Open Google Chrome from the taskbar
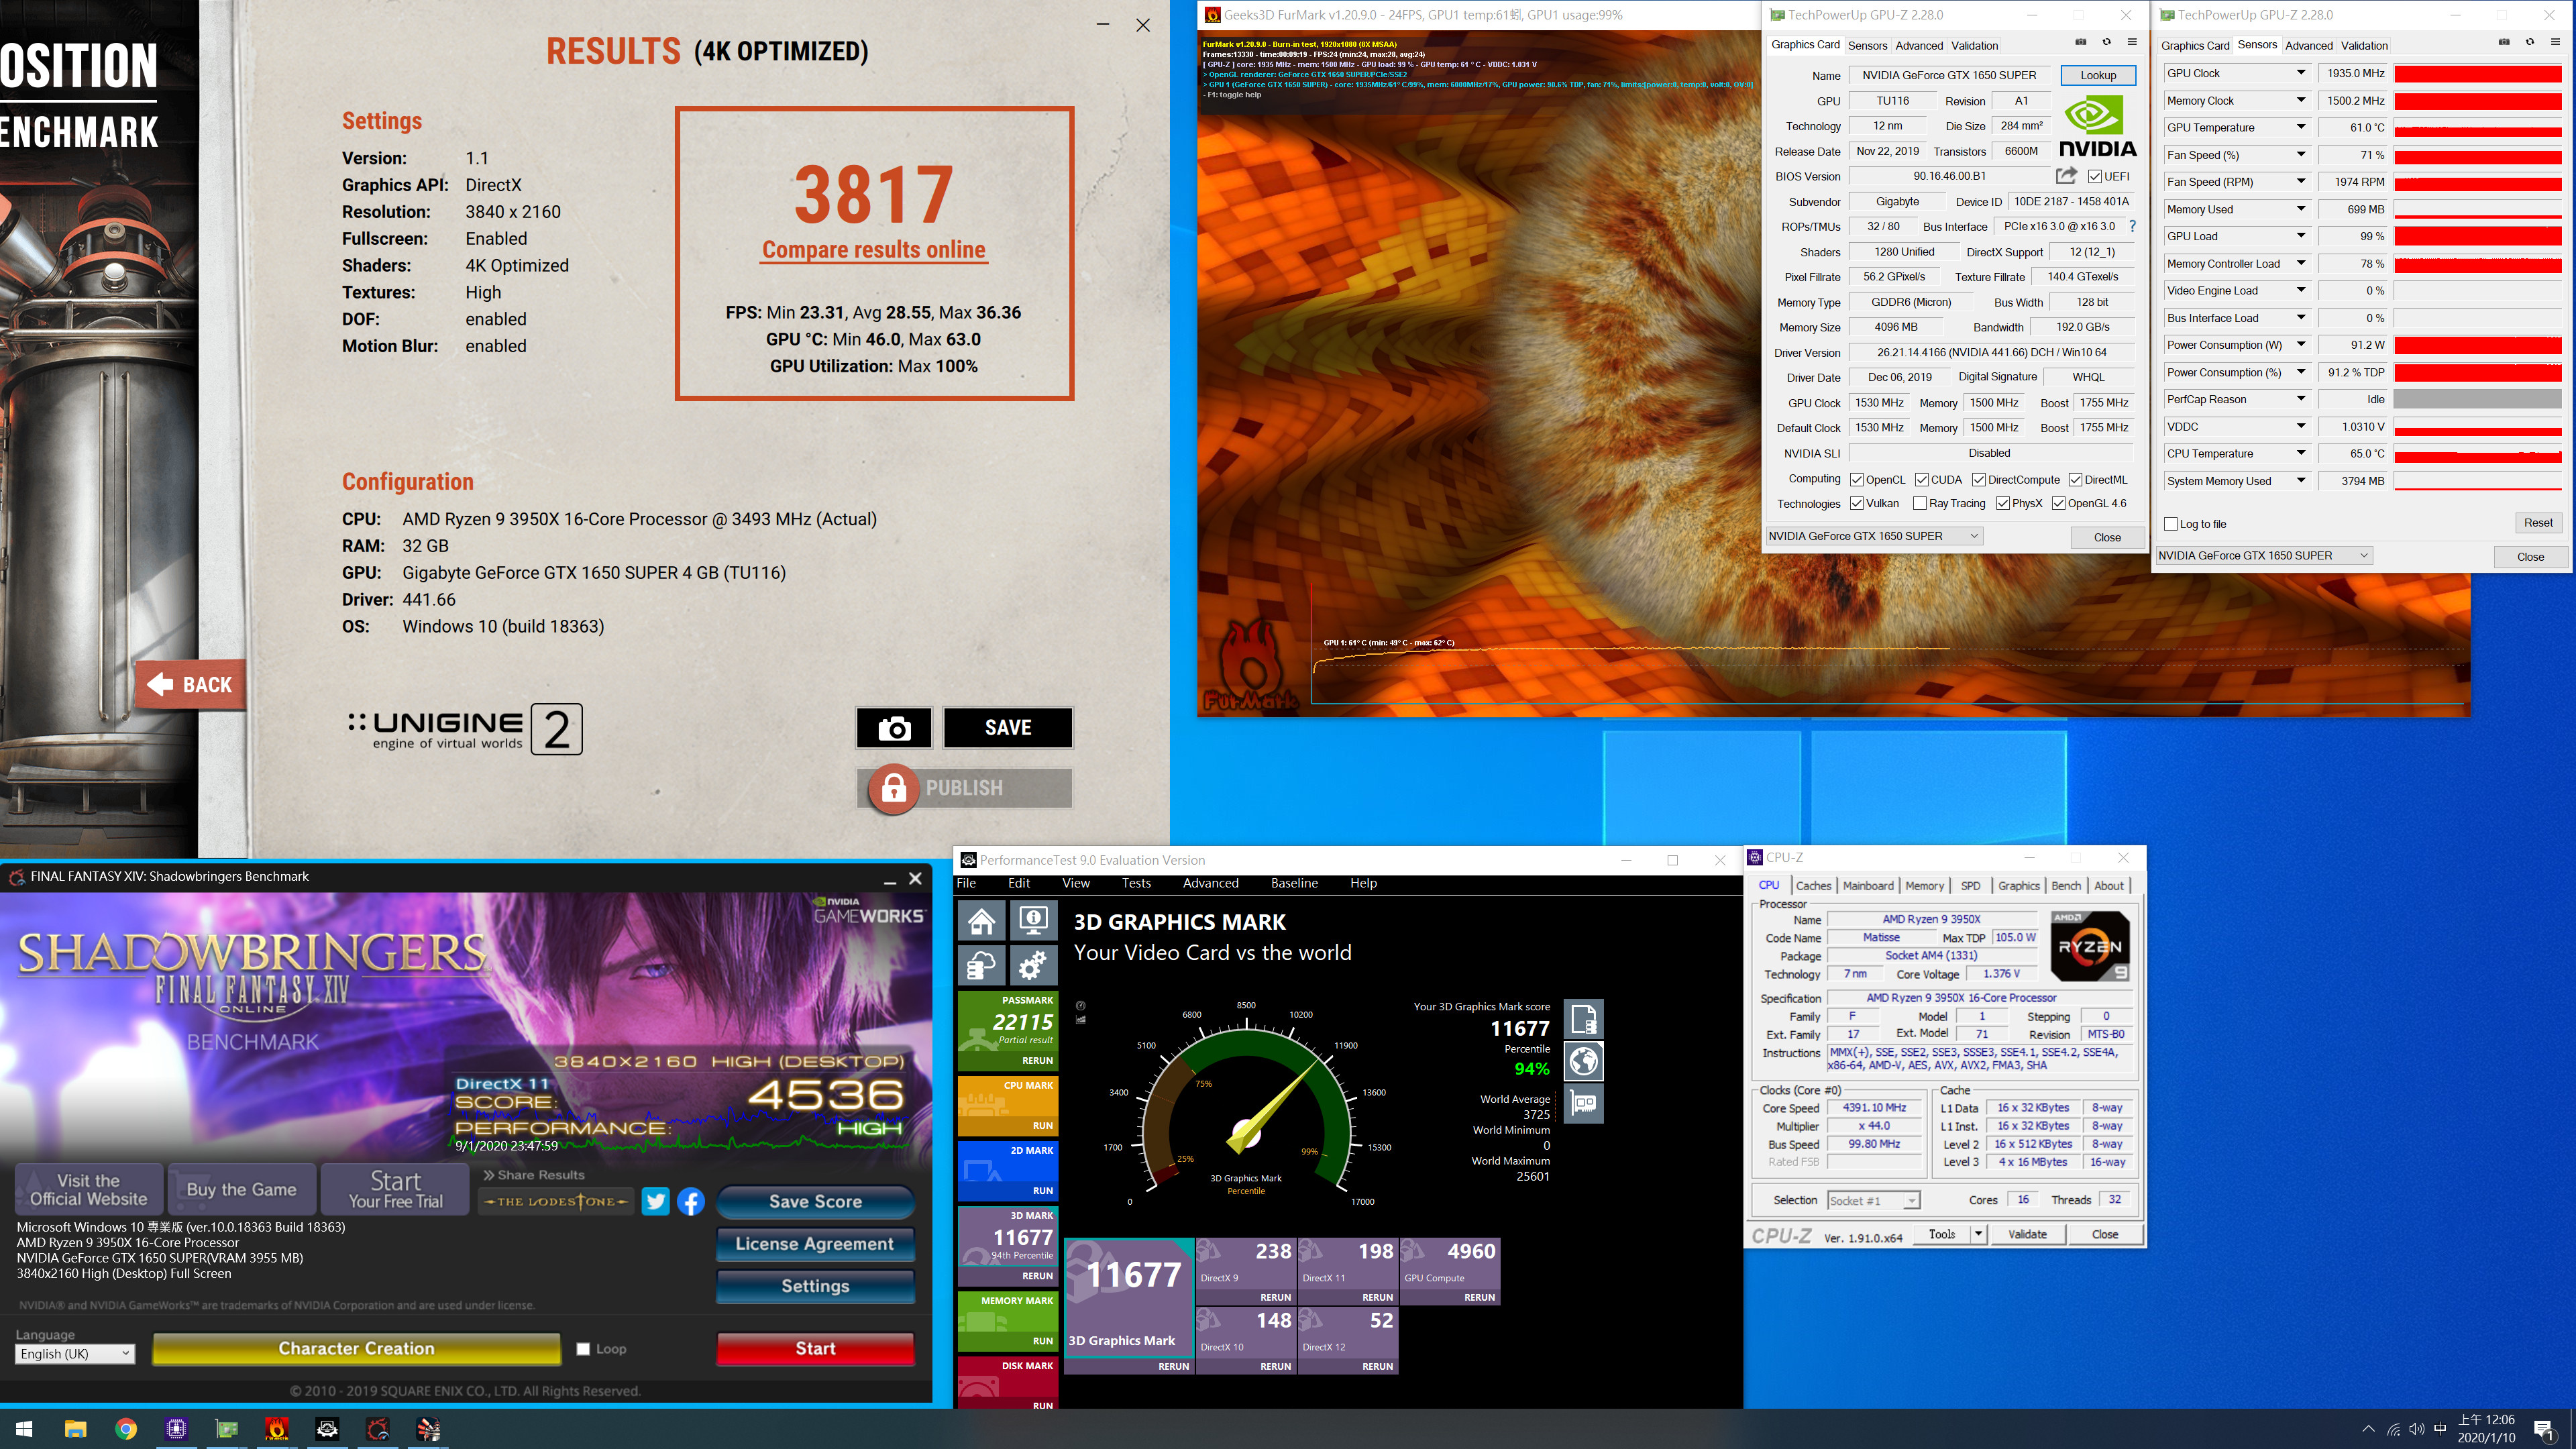Viewport: 2576px width, 1449px height. pyautogui.click(x=126, y=1429)
